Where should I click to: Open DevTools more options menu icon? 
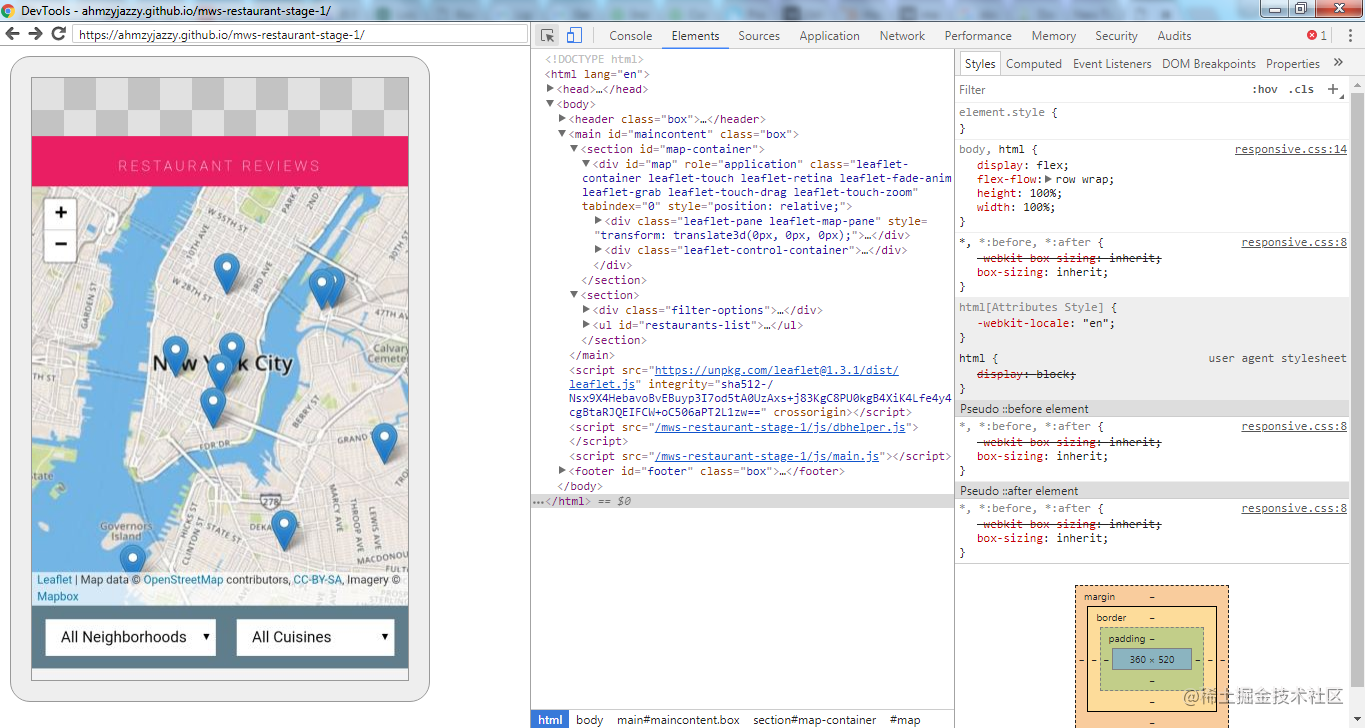pyautogui.click(x=1348, y=35)
